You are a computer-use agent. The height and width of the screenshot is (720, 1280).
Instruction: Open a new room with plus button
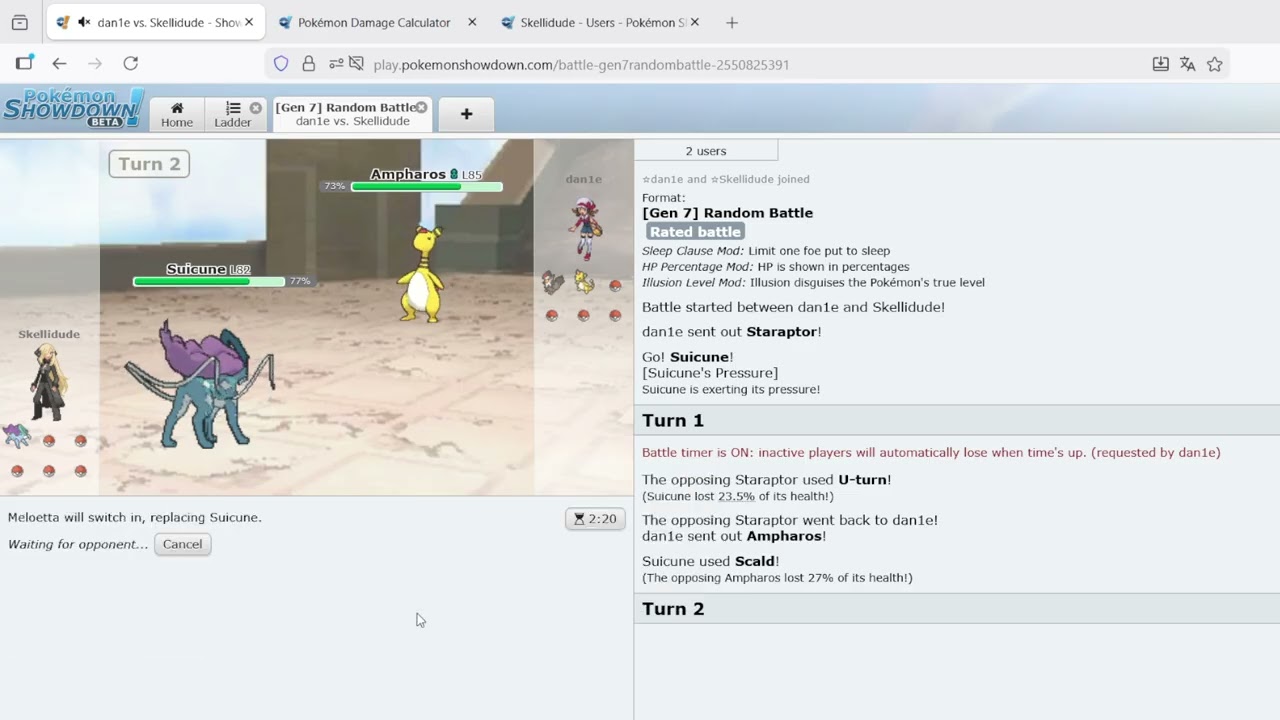466,114
